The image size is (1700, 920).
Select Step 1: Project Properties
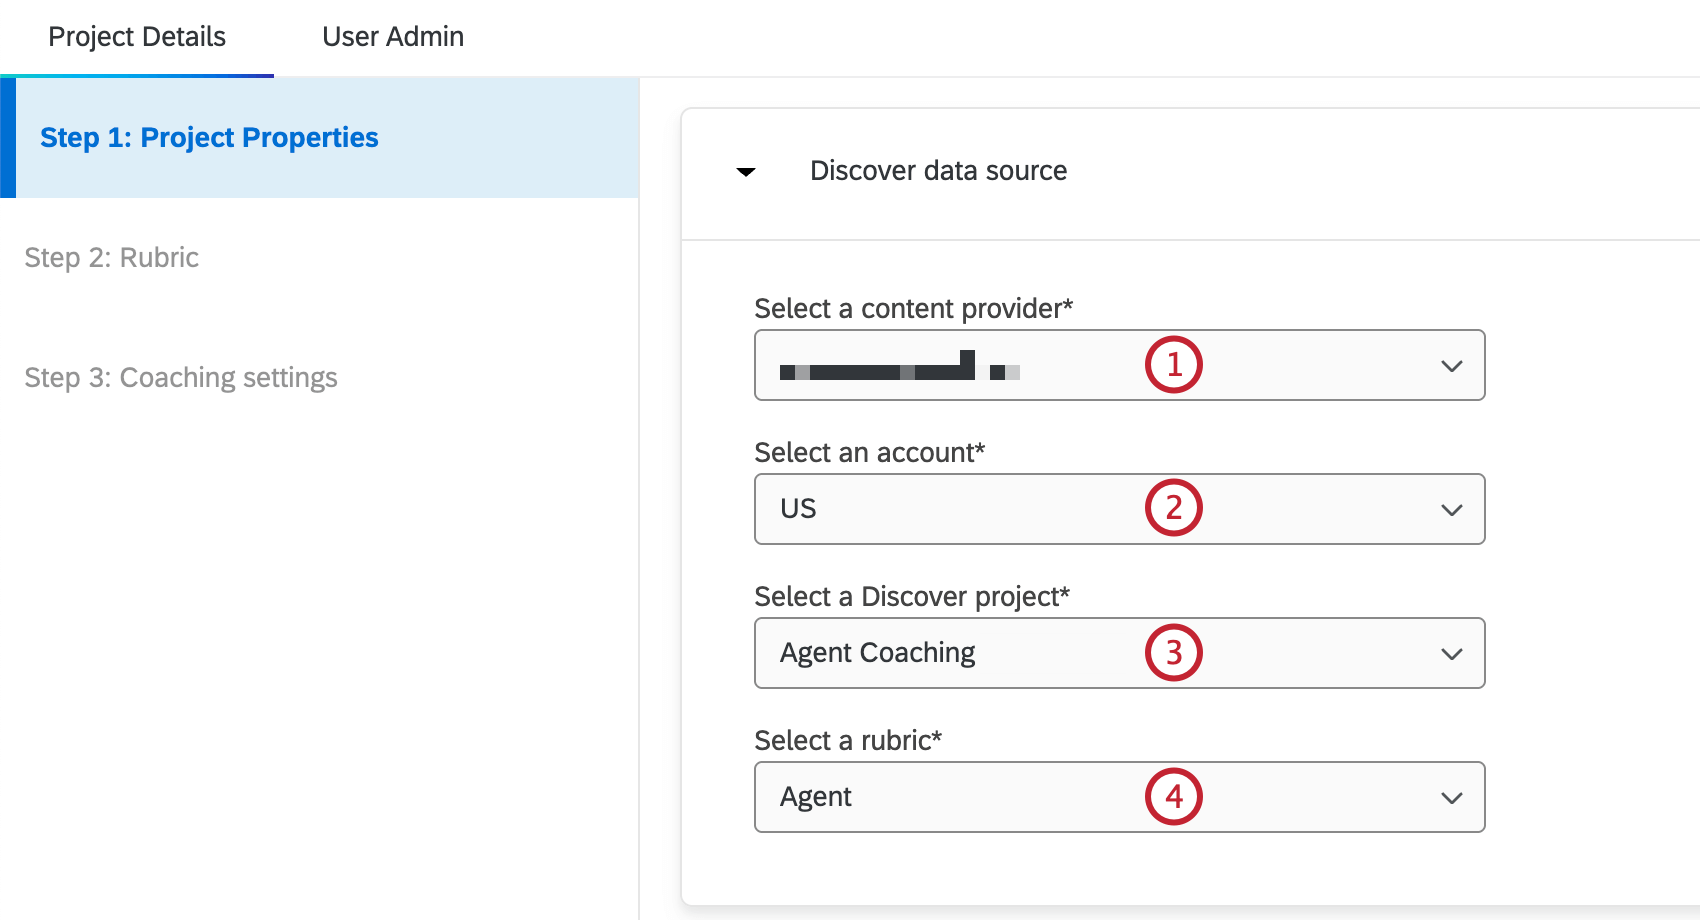(x=210, y=137)
